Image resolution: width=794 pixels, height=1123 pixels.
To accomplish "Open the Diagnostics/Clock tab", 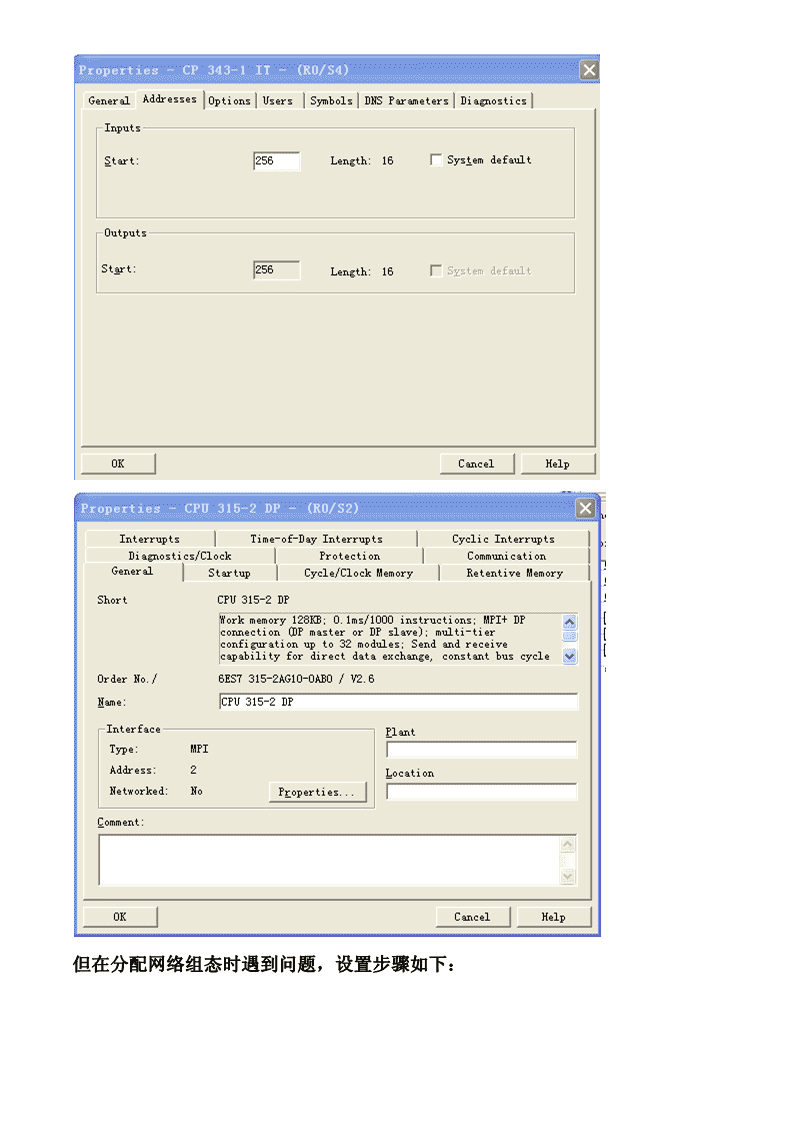I will (x=180, y=556).
